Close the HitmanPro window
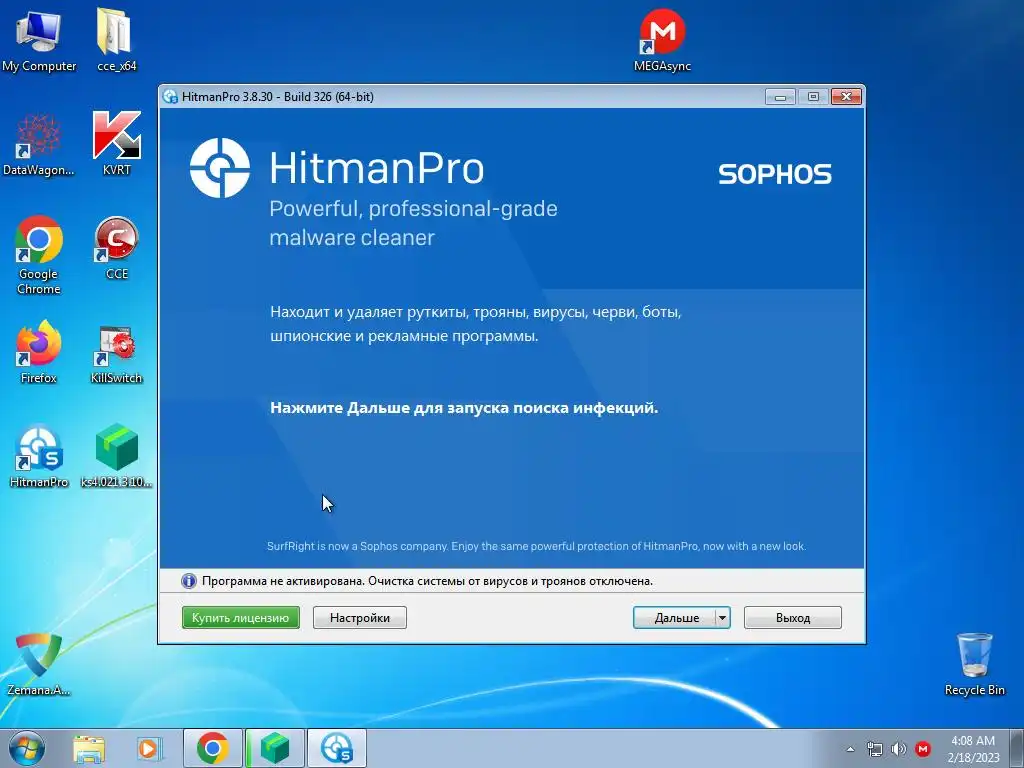Image resolution: width=1024 pixels, height=768 pixels. tap(846, 97)
